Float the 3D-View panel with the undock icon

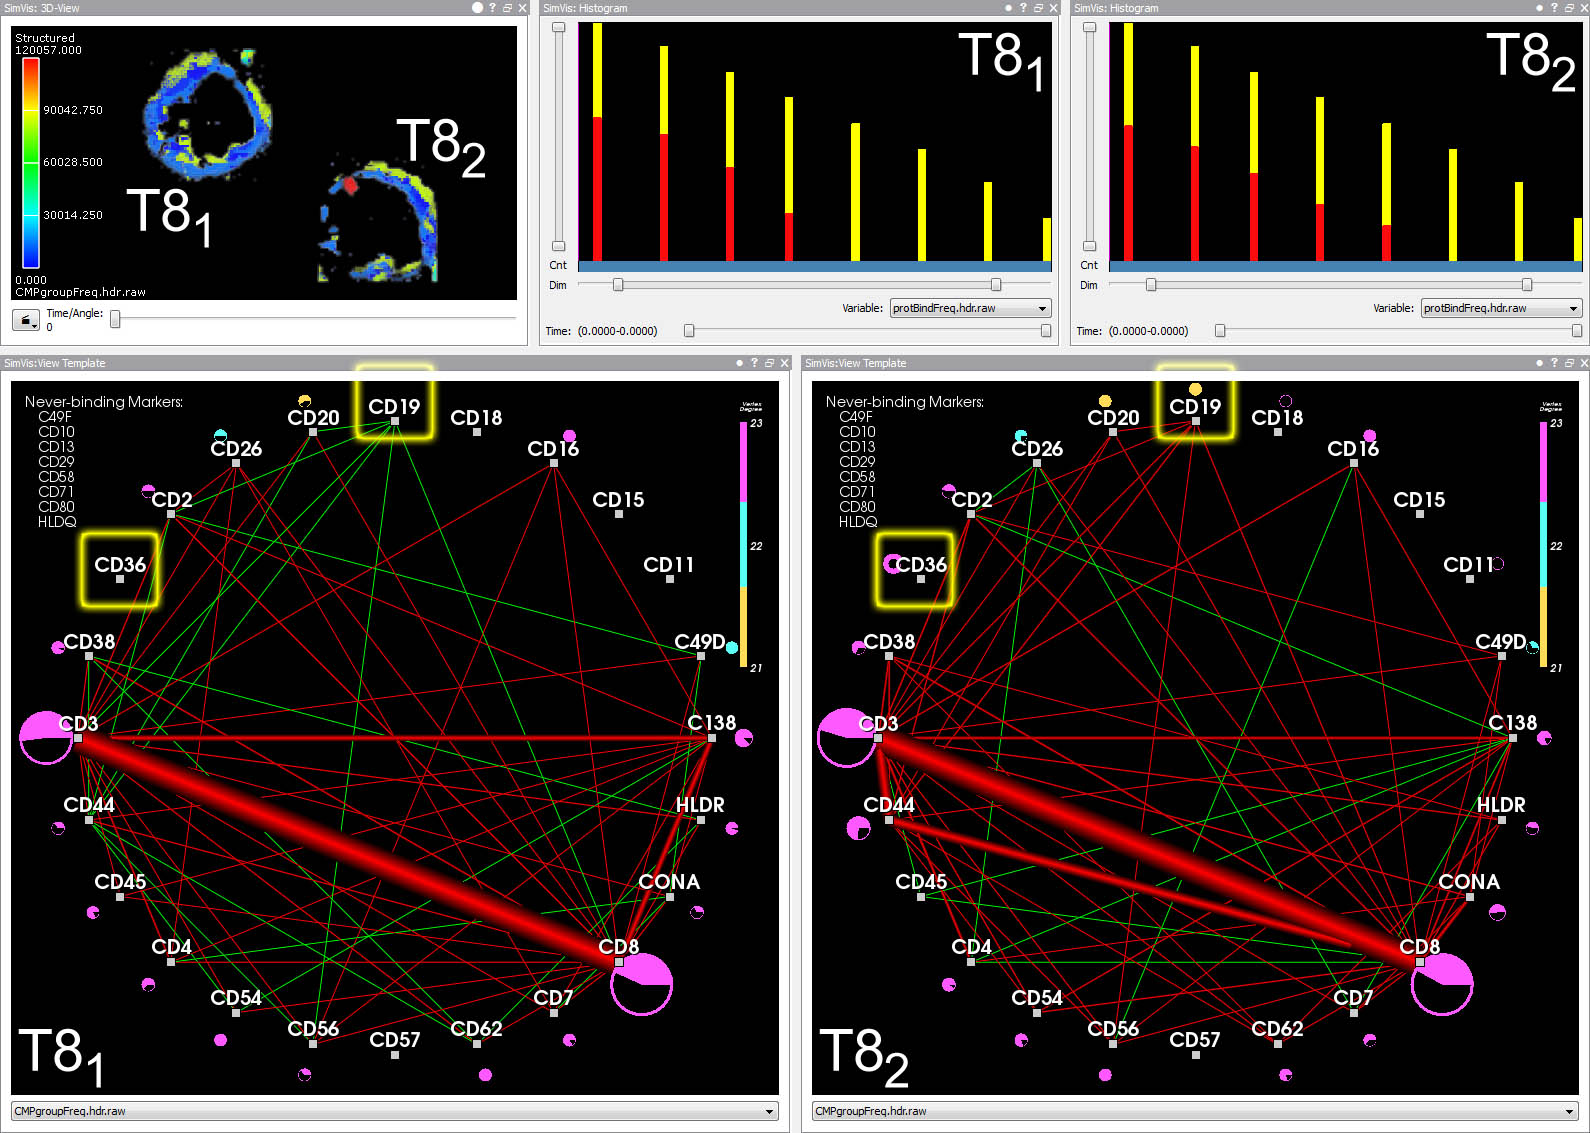point(507,8)
